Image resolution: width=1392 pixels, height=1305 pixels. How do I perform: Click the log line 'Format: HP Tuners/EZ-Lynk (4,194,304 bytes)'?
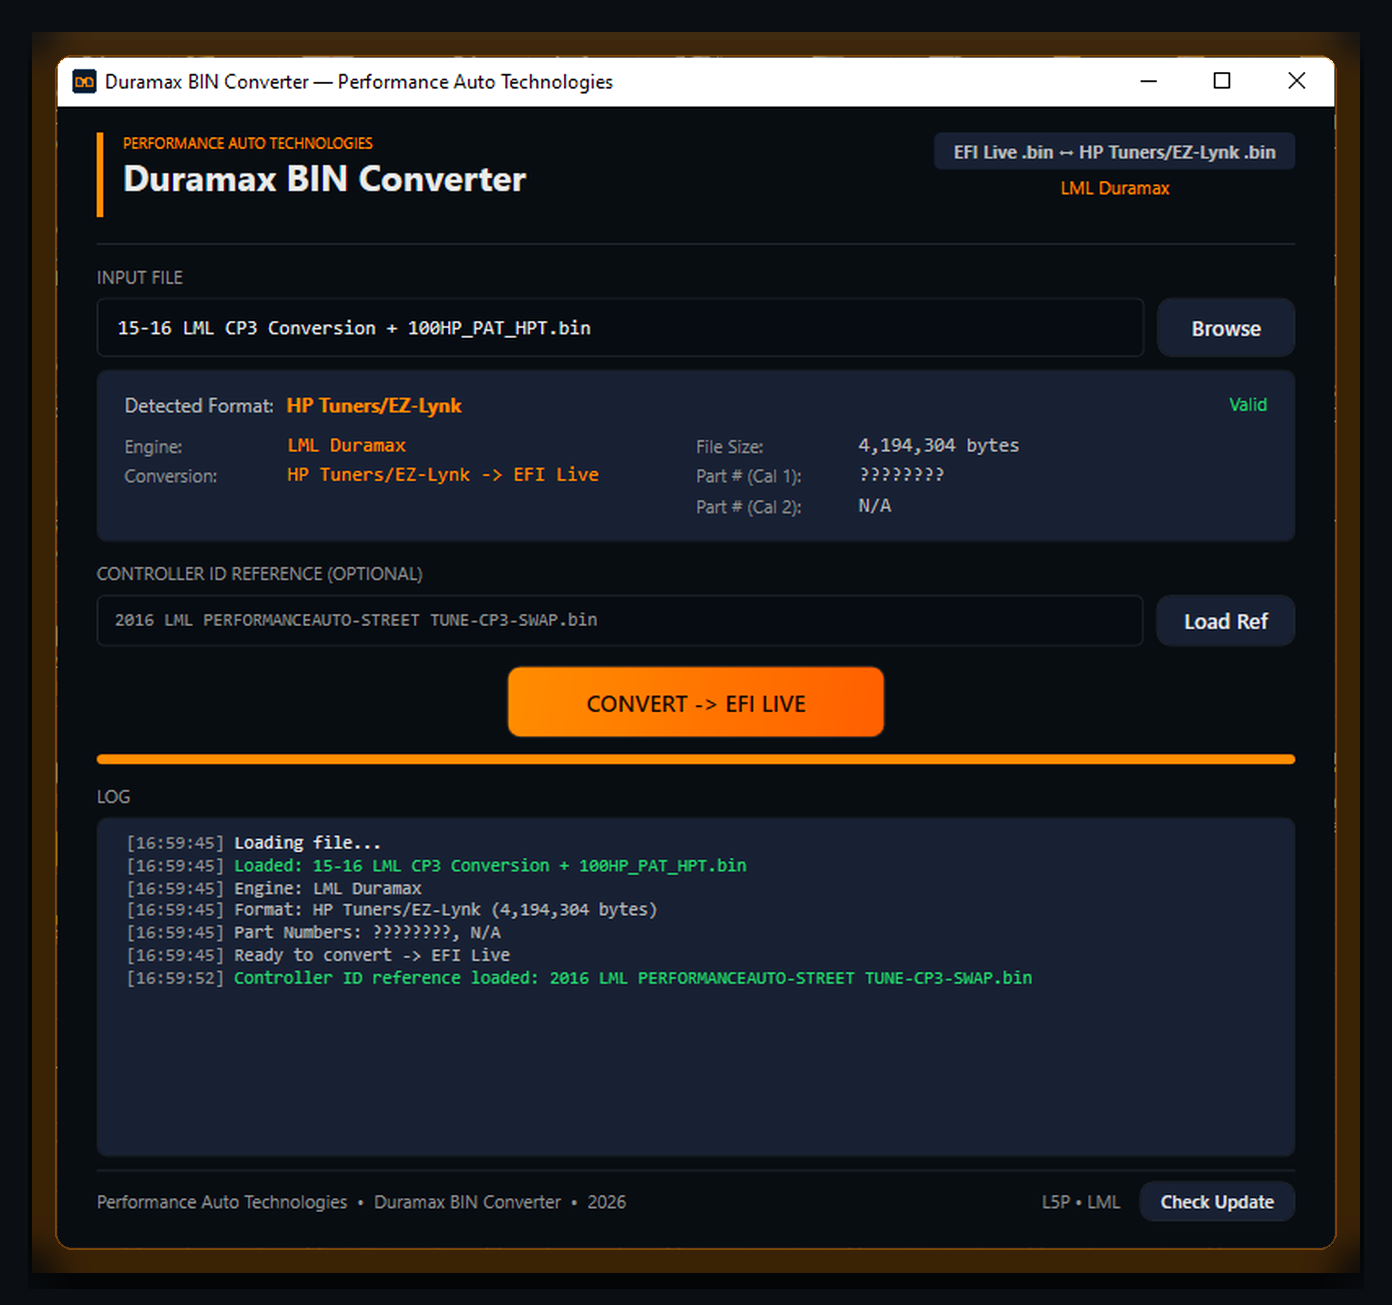coord(392,910)
